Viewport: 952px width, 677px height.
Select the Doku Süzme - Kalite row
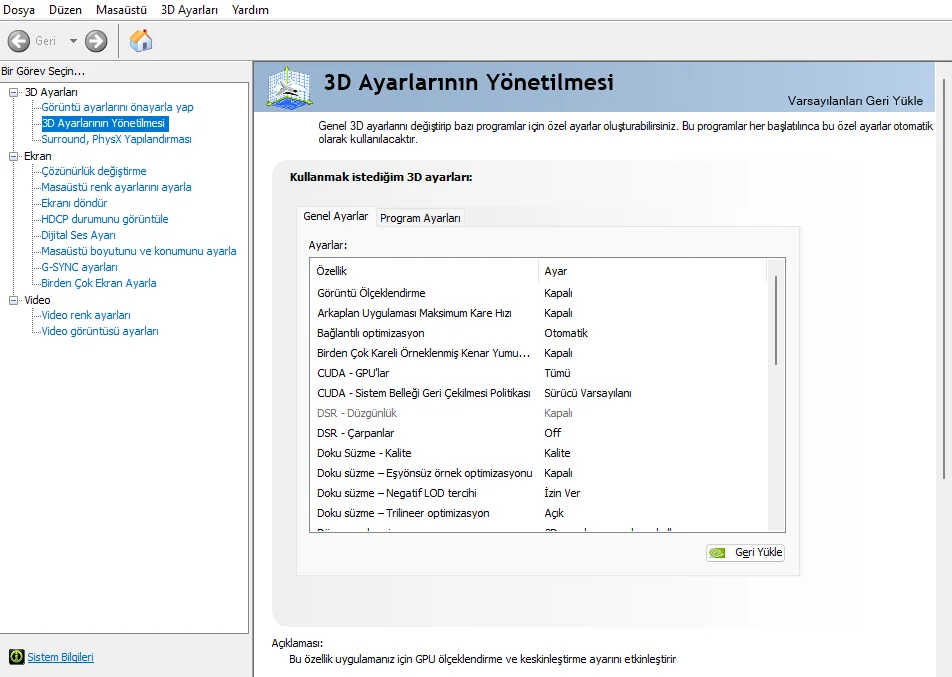click(x=538, y=454)
